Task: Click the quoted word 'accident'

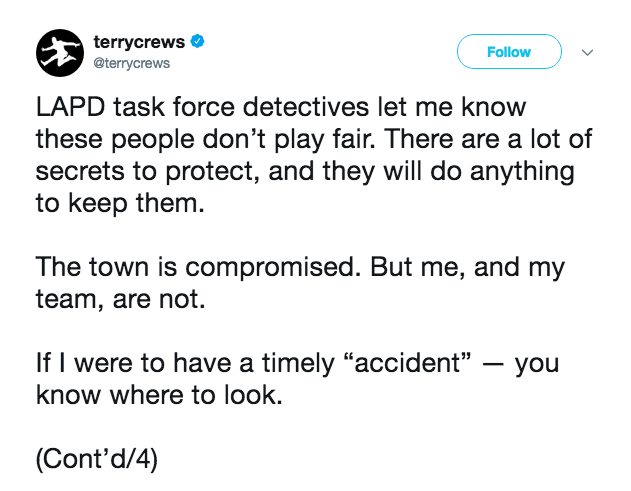Action: [x=411, y=364]
